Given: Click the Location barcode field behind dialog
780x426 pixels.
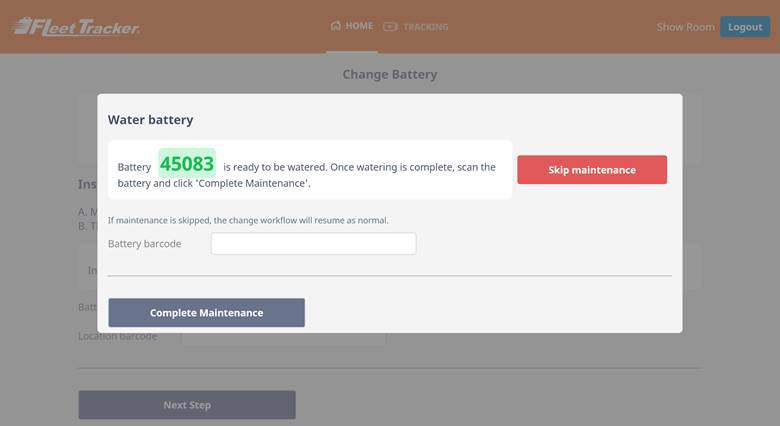Looking at the screenshot, I should 283,340.
